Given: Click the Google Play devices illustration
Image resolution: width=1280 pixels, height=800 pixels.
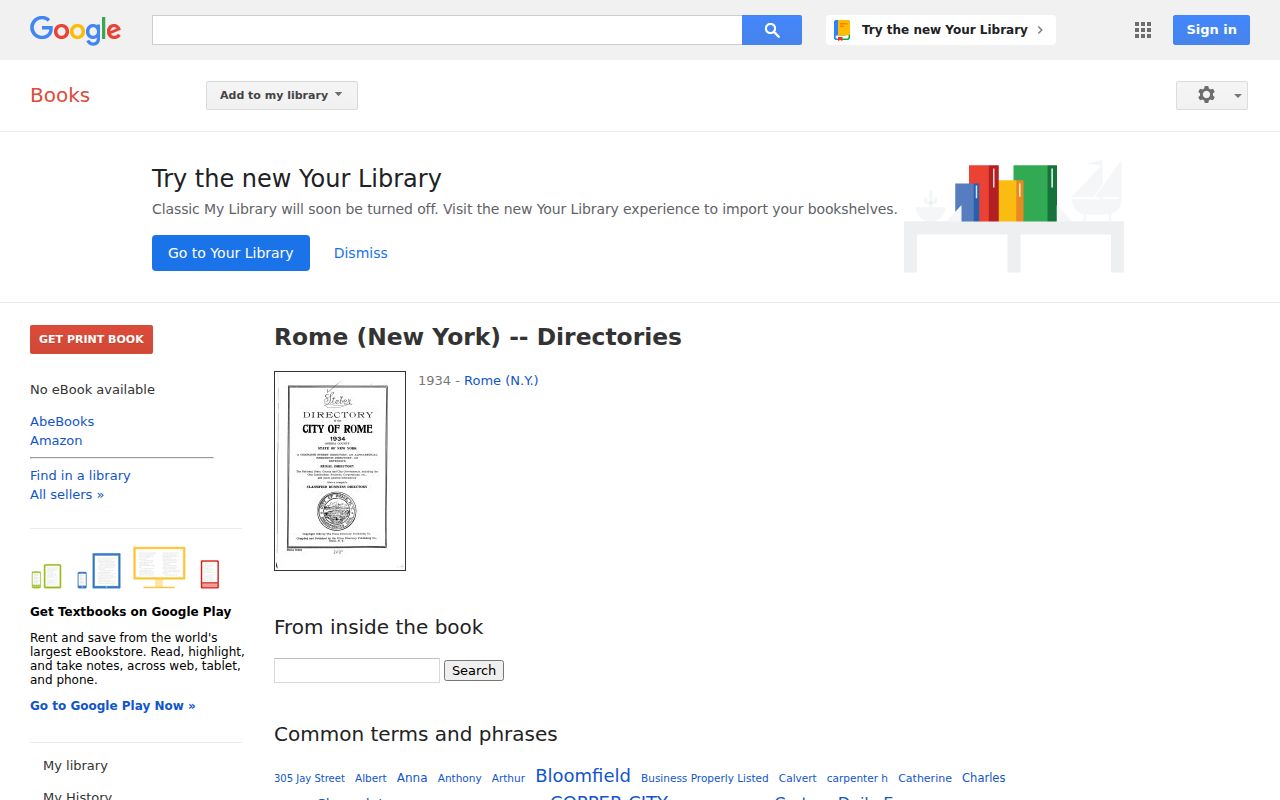Looking at the screenshot, I should (x=125, y=568).
